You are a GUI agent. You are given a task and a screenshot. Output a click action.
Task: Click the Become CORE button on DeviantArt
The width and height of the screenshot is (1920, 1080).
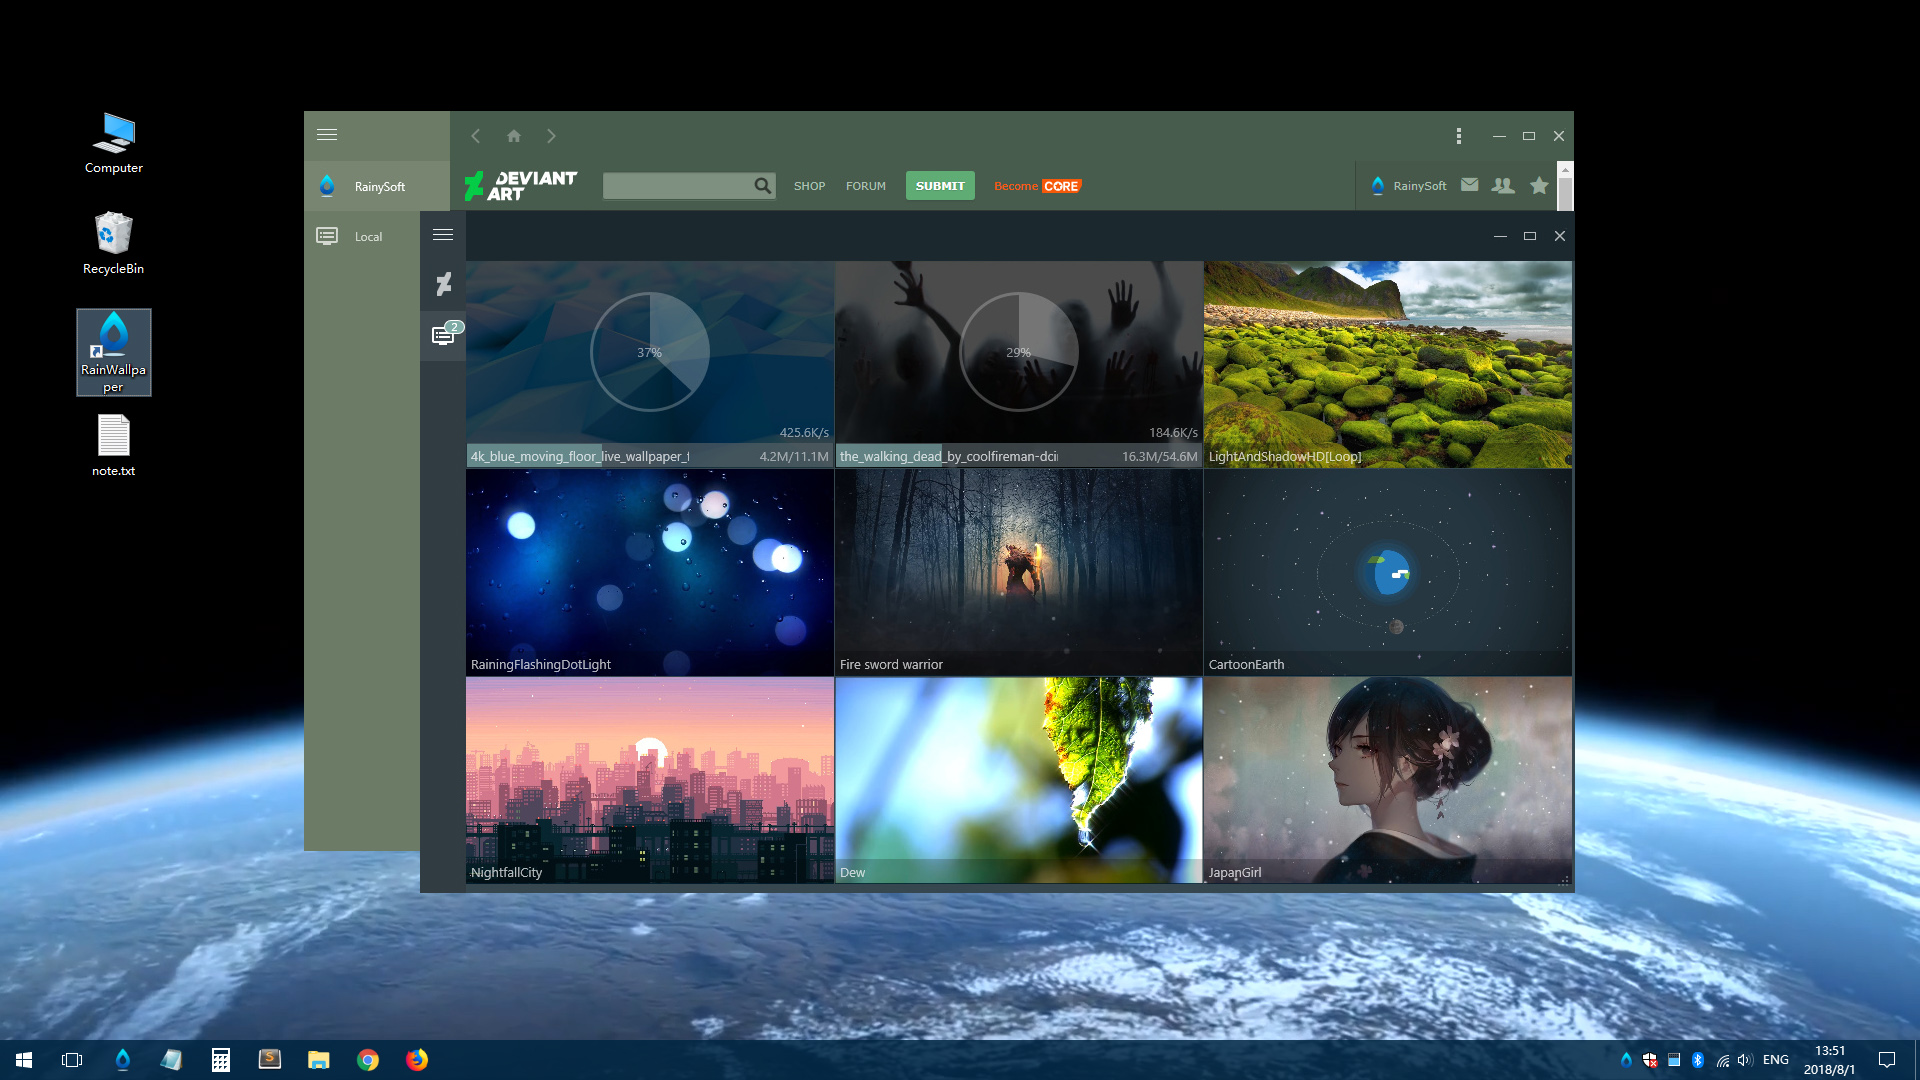pyautogui.click(x=1038, y=185)
